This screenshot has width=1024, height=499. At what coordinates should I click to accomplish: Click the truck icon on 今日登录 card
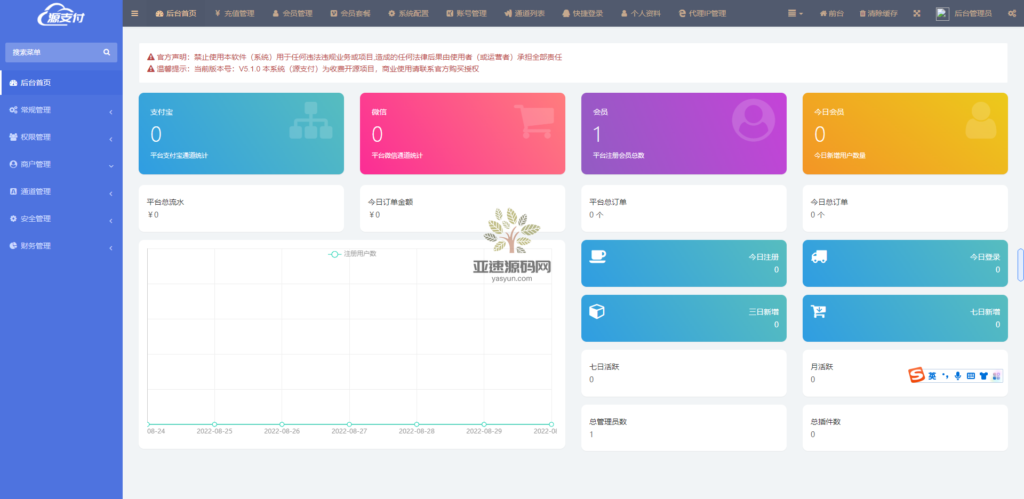click(819, 257)
